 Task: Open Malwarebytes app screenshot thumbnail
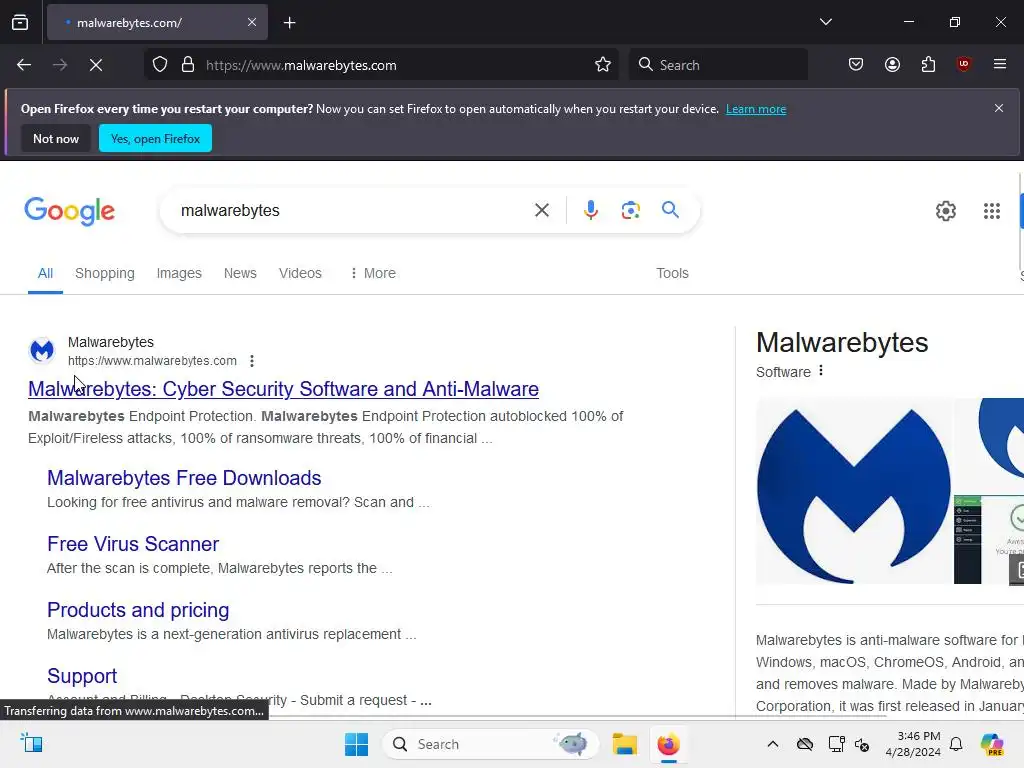(x=989, y=539)
